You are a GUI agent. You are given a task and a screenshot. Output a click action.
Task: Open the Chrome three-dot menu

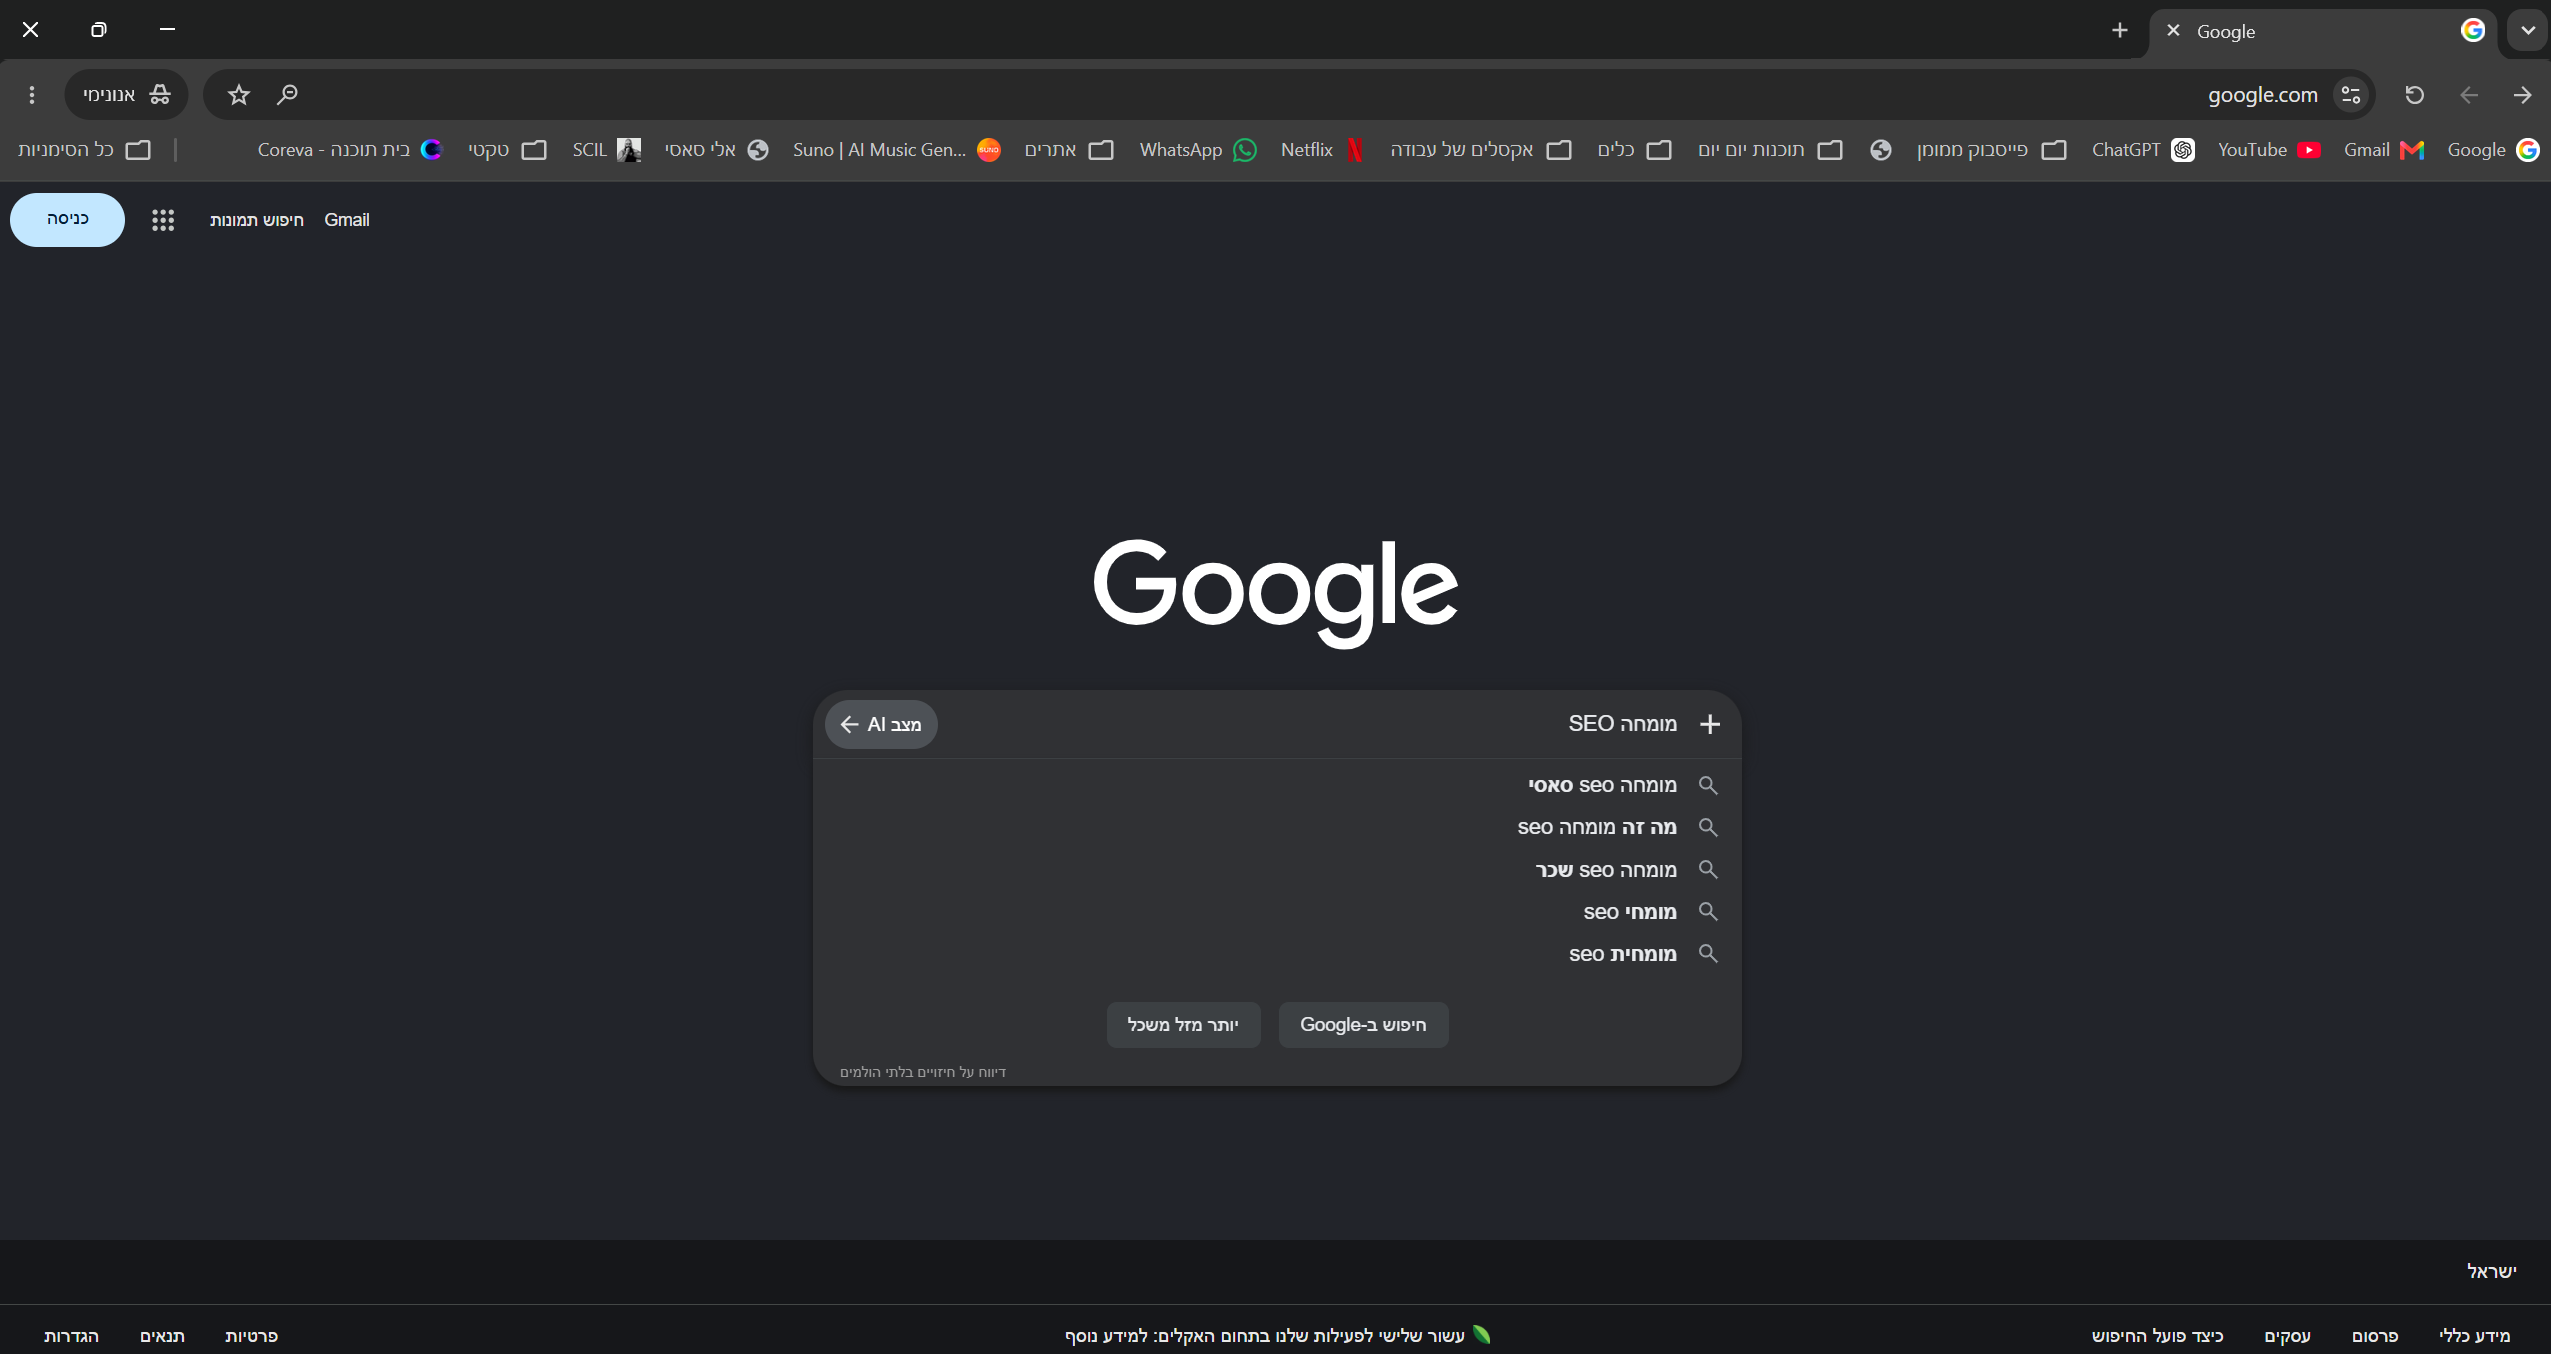tap(32, 95)
